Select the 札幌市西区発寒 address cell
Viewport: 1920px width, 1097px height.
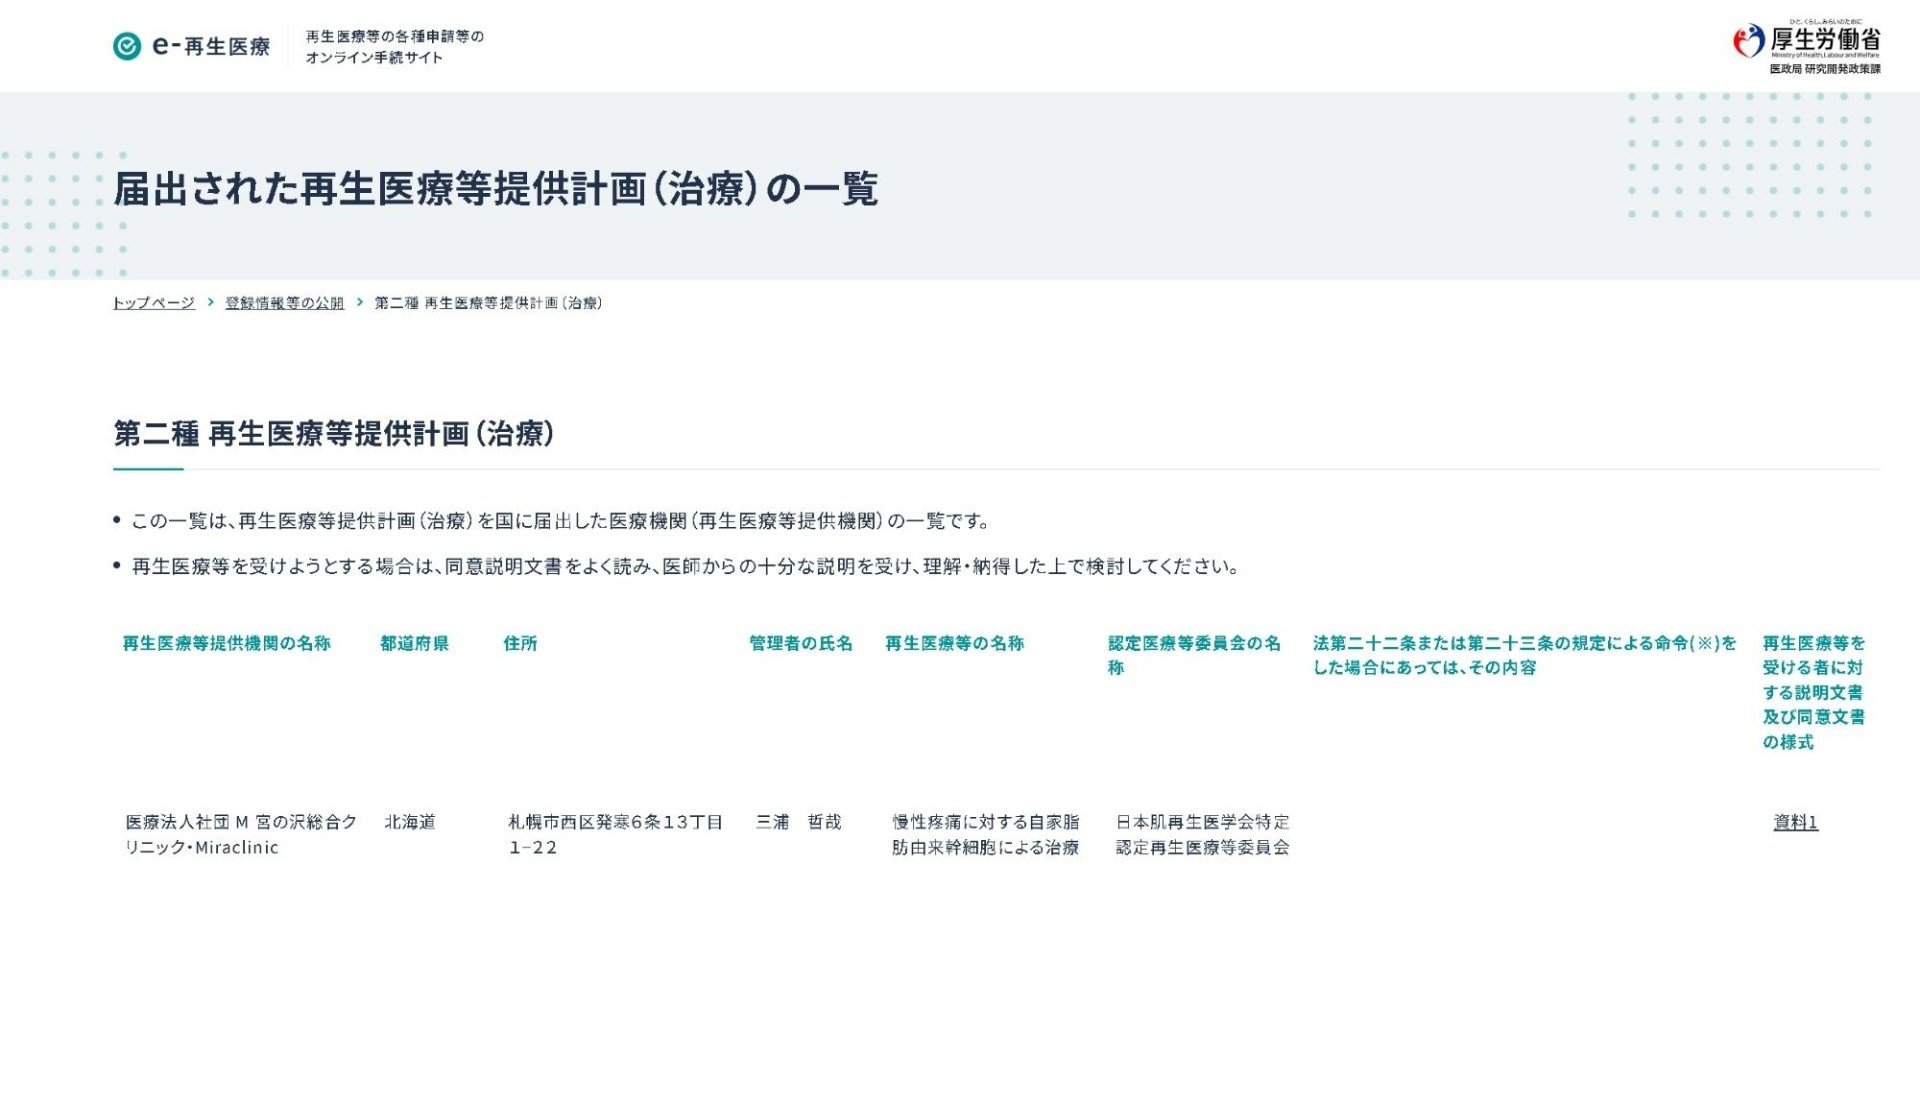point(615,834)
